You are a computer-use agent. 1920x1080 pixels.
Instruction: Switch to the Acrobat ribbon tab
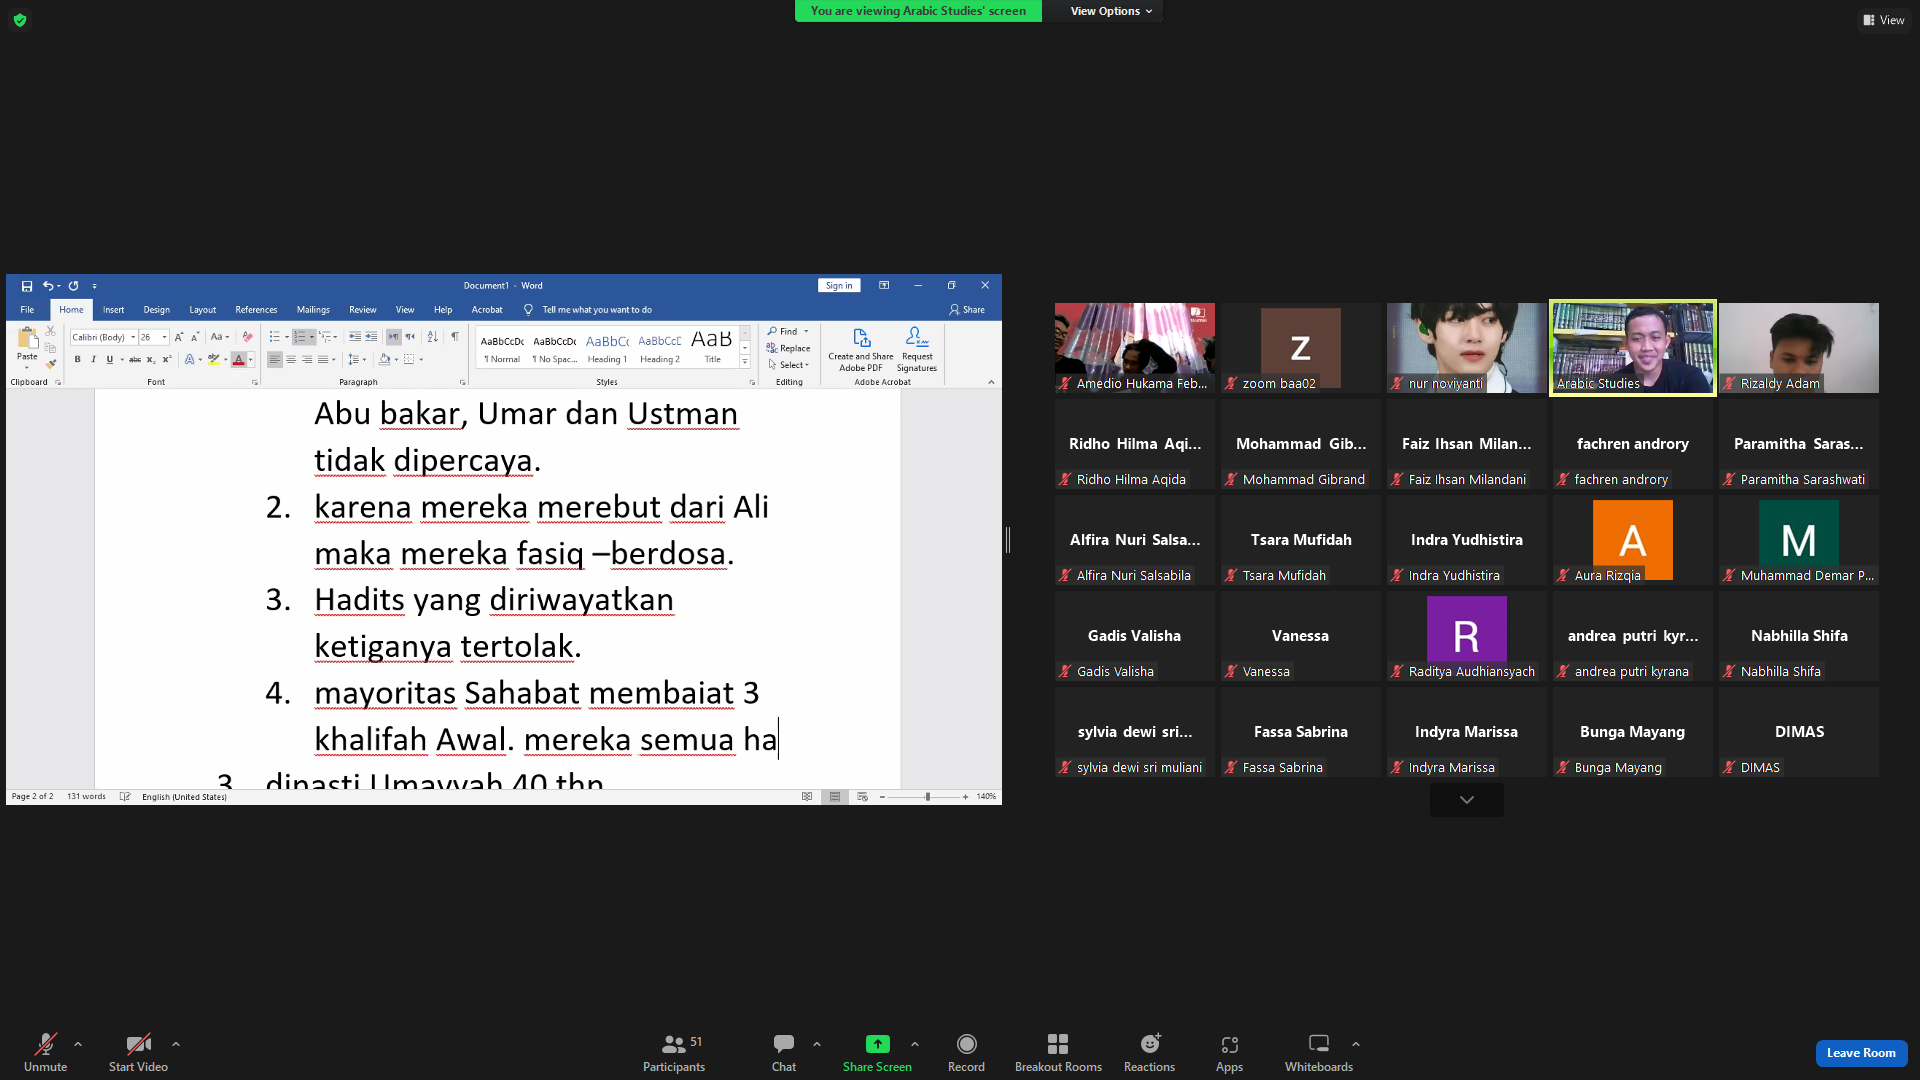click(487, 310)
